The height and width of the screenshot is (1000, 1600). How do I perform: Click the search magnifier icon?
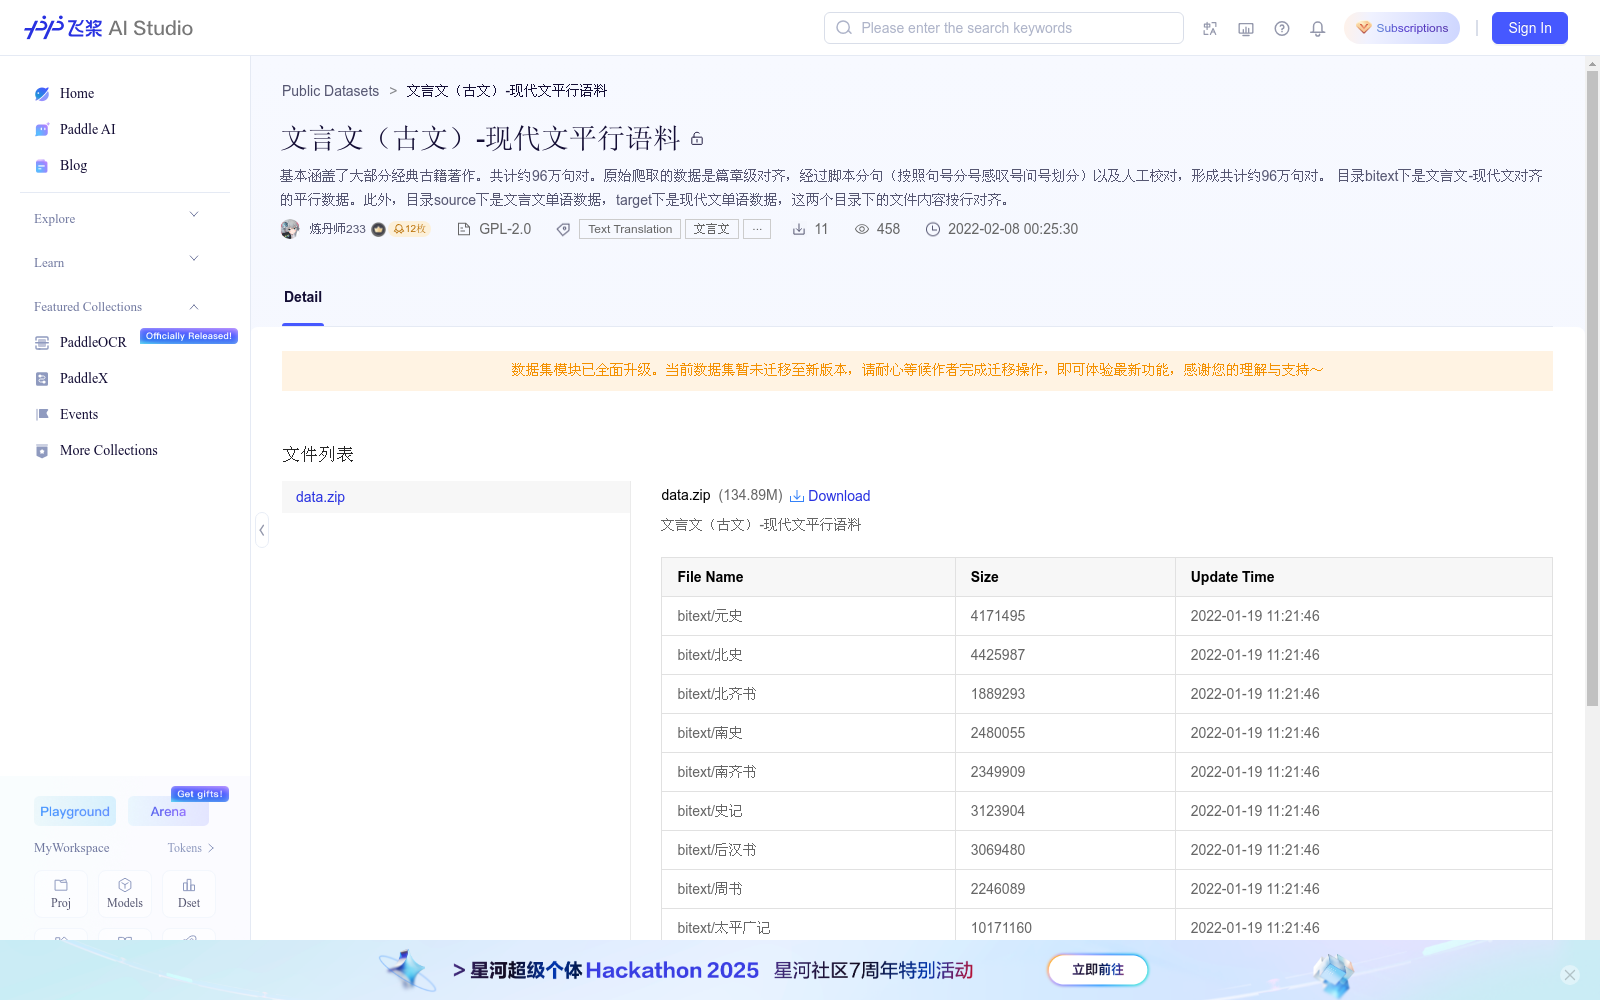(x=844, y=28)
